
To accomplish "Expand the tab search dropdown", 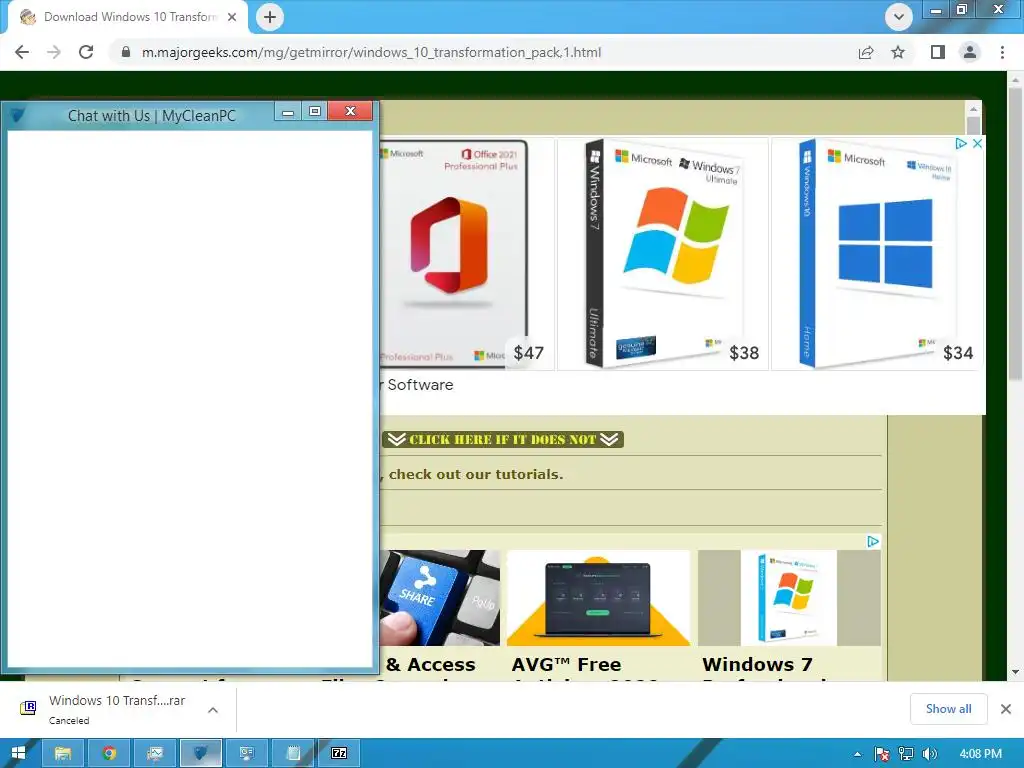I will click(899, 17).
